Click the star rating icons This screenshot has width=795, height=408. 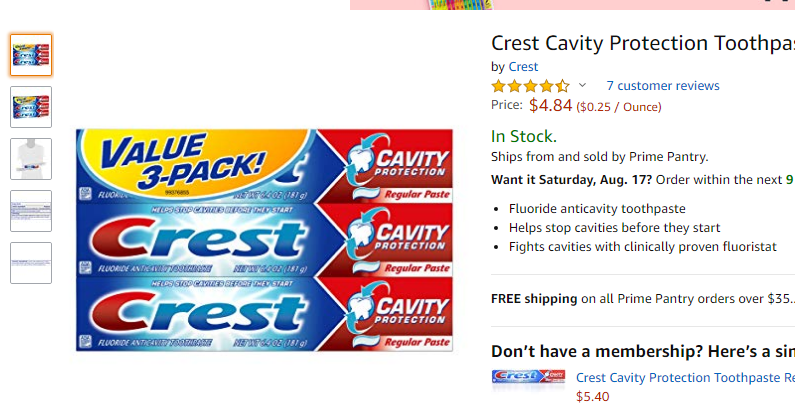click(x=530, y=86)
